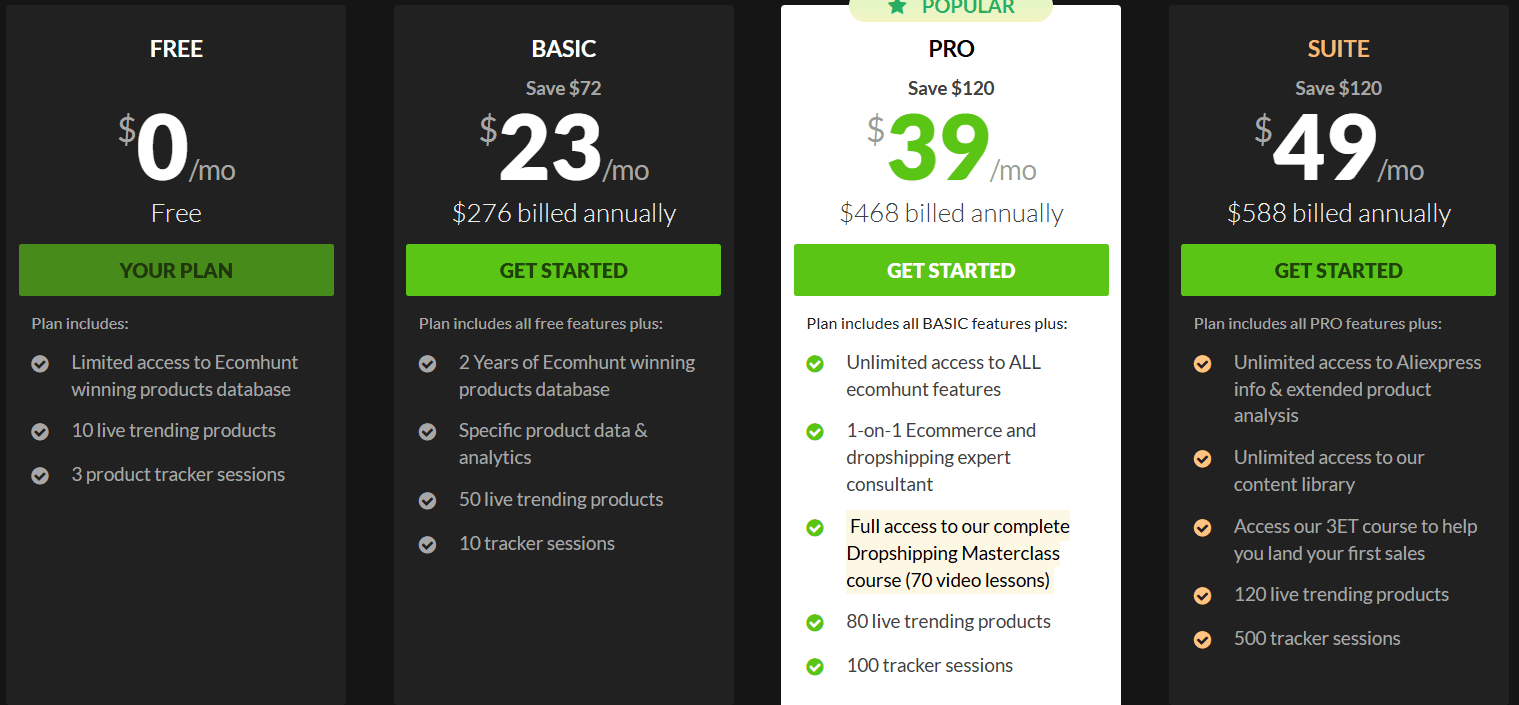
Task: Click orange checkmark beside 120 live trending products
Action: pos(1202,596)
